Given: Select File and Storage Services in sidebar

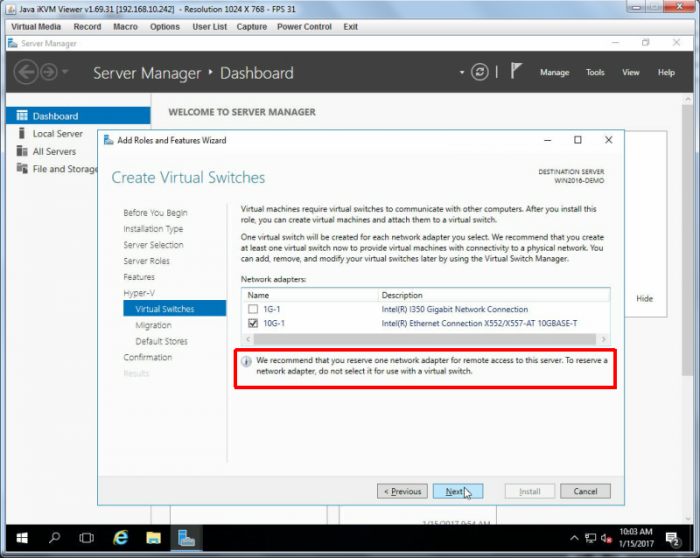Looking at the screenshot, I should (64, 169).
